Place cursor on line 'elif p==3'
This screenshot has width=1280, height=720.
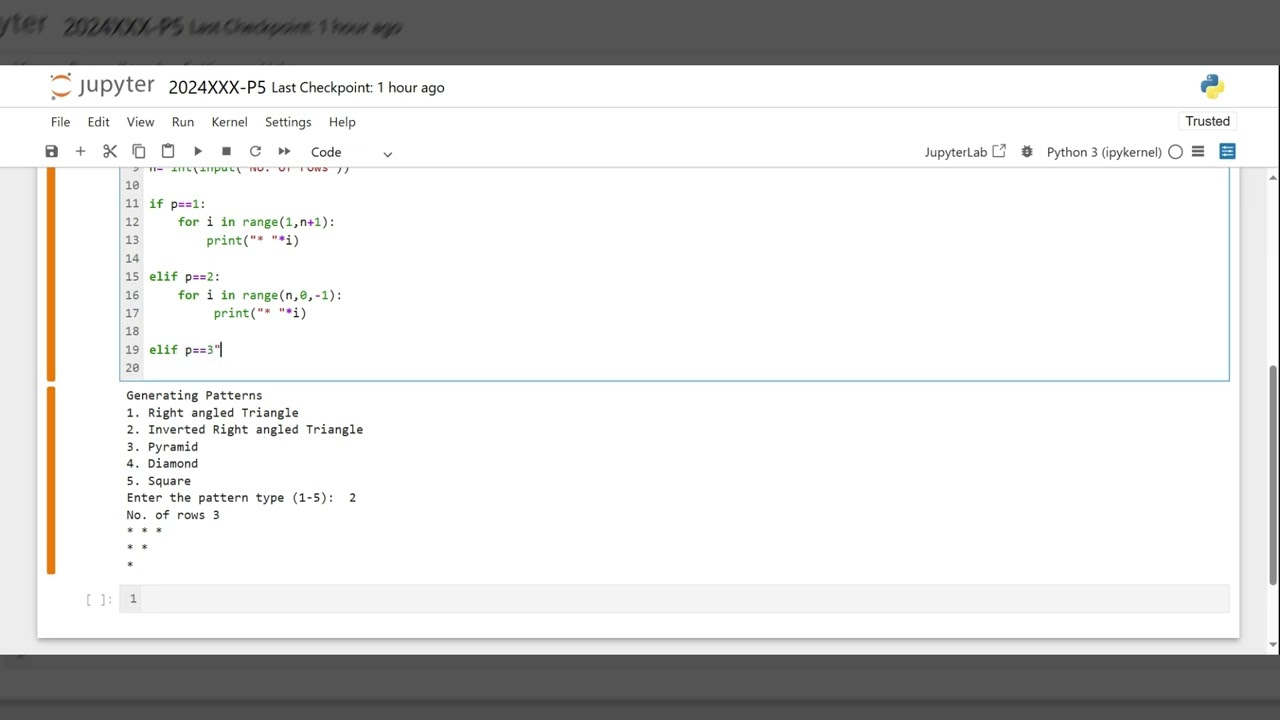tap(185, 350)
